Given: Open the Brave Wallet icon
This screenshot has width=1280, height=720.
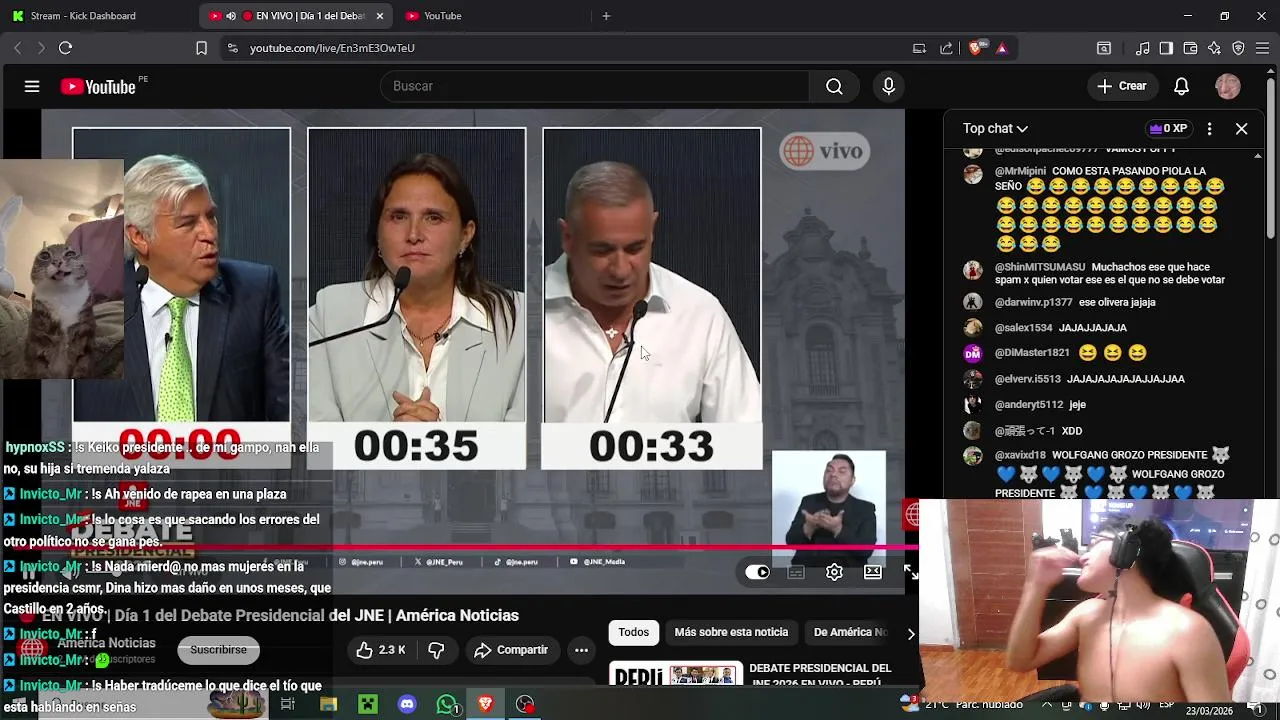Looking at the screenshot, I should (x=1190, y=48).
